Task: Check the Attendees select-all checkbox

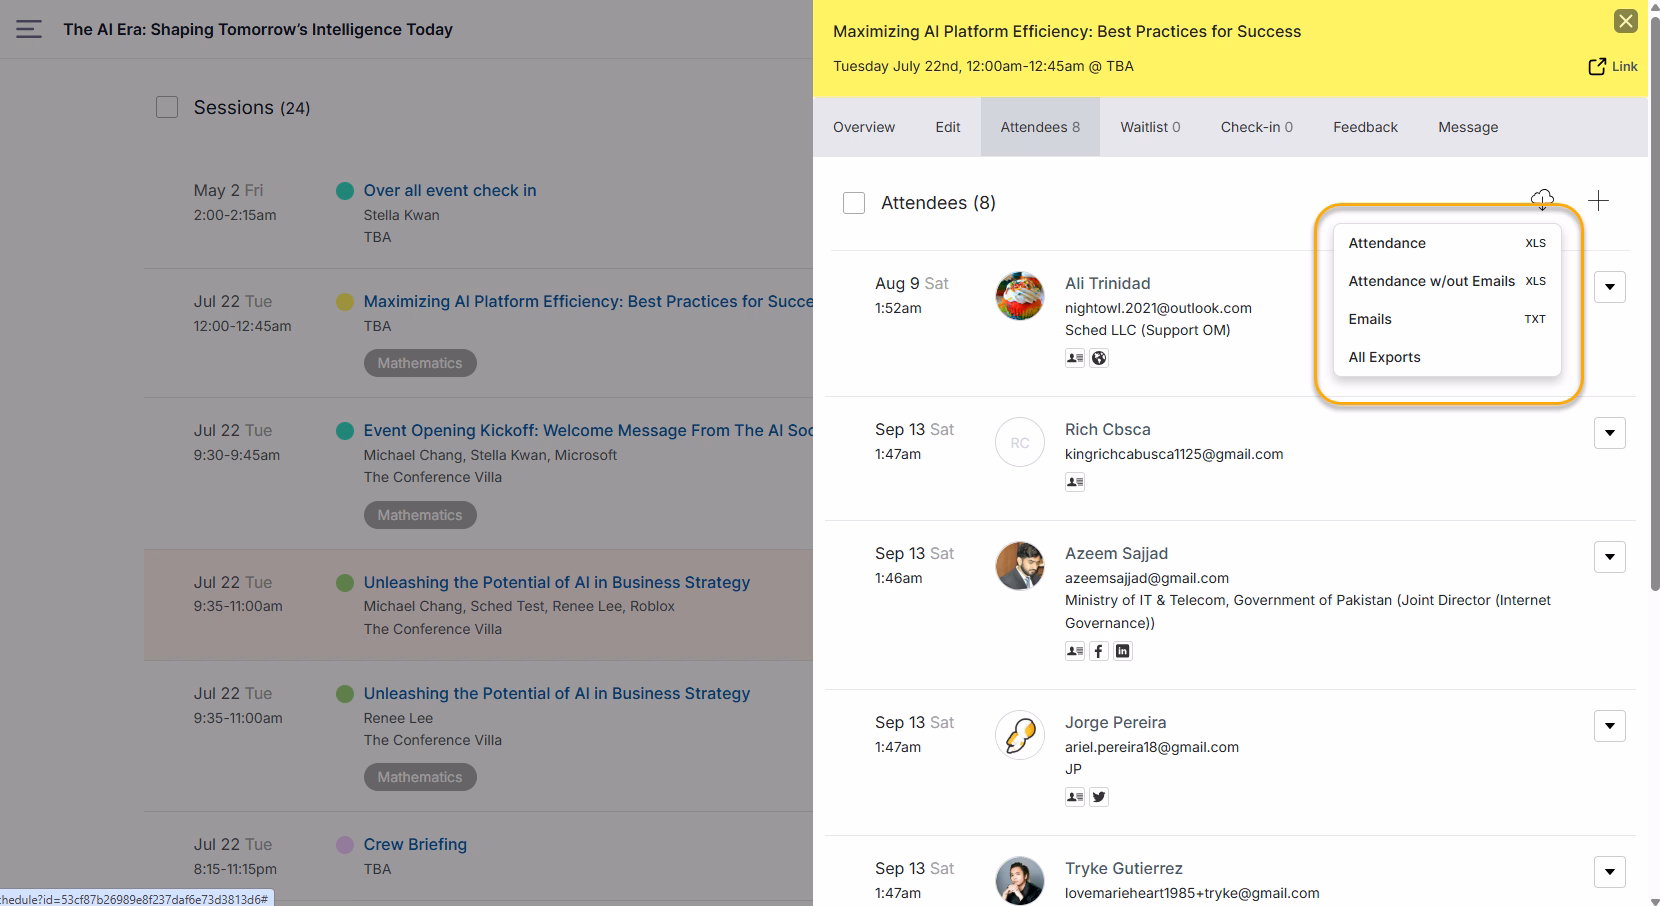Action: pyautogui.click(x=854, y=203)
